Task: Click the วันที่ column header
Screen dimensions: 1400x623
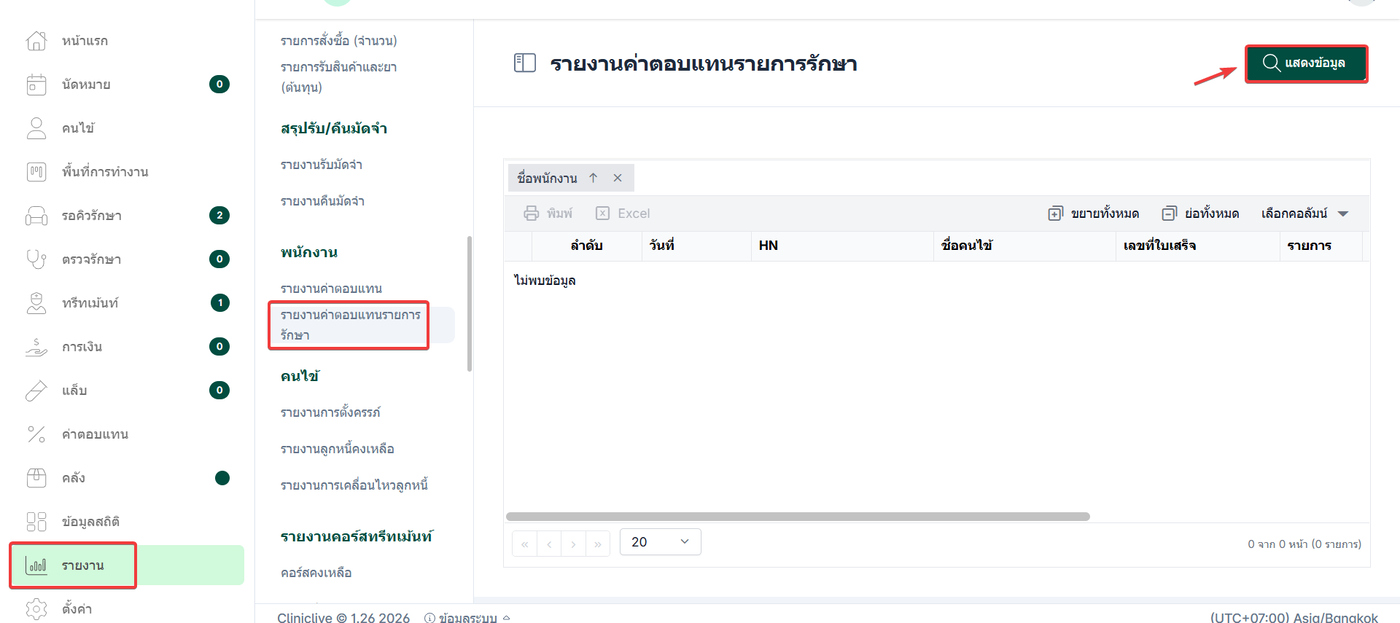Action: click(x=696, y=246)
